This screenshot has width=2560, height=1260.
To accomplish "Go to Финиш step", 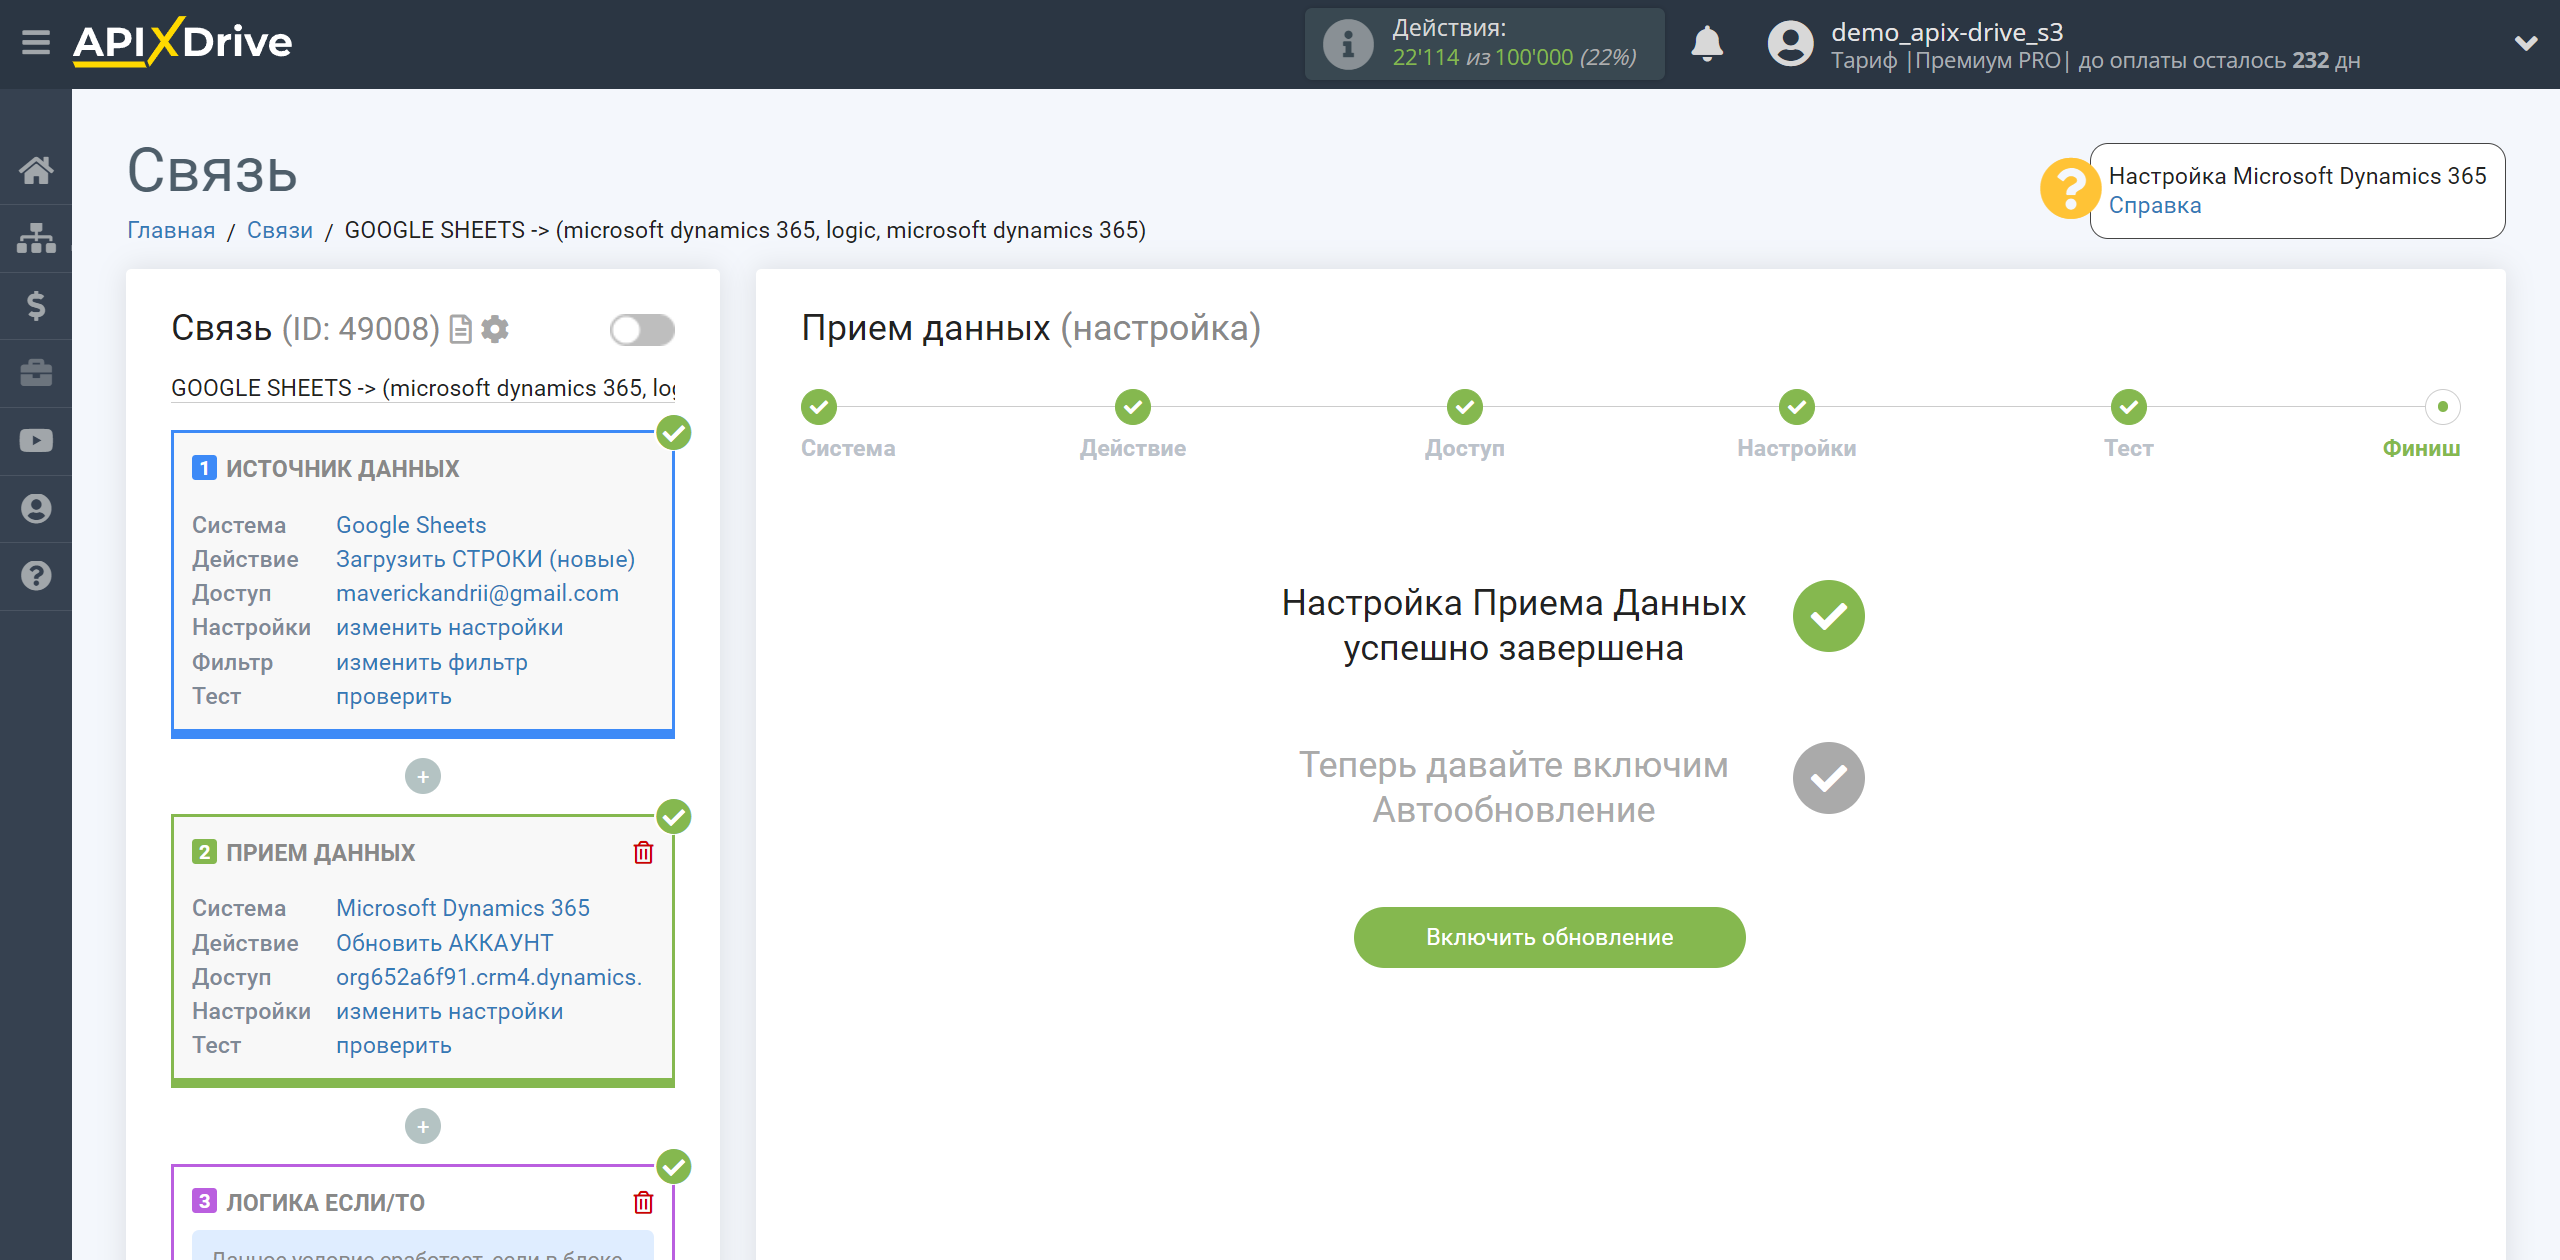I will 2443,407.
